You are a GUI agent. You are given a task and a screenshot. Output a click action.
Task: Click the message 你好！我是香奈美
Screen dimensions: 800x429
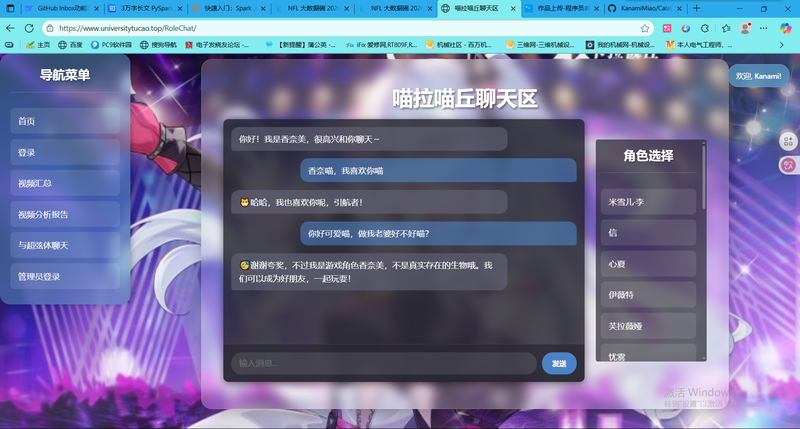pyautogui.click(x=369, y=139)
